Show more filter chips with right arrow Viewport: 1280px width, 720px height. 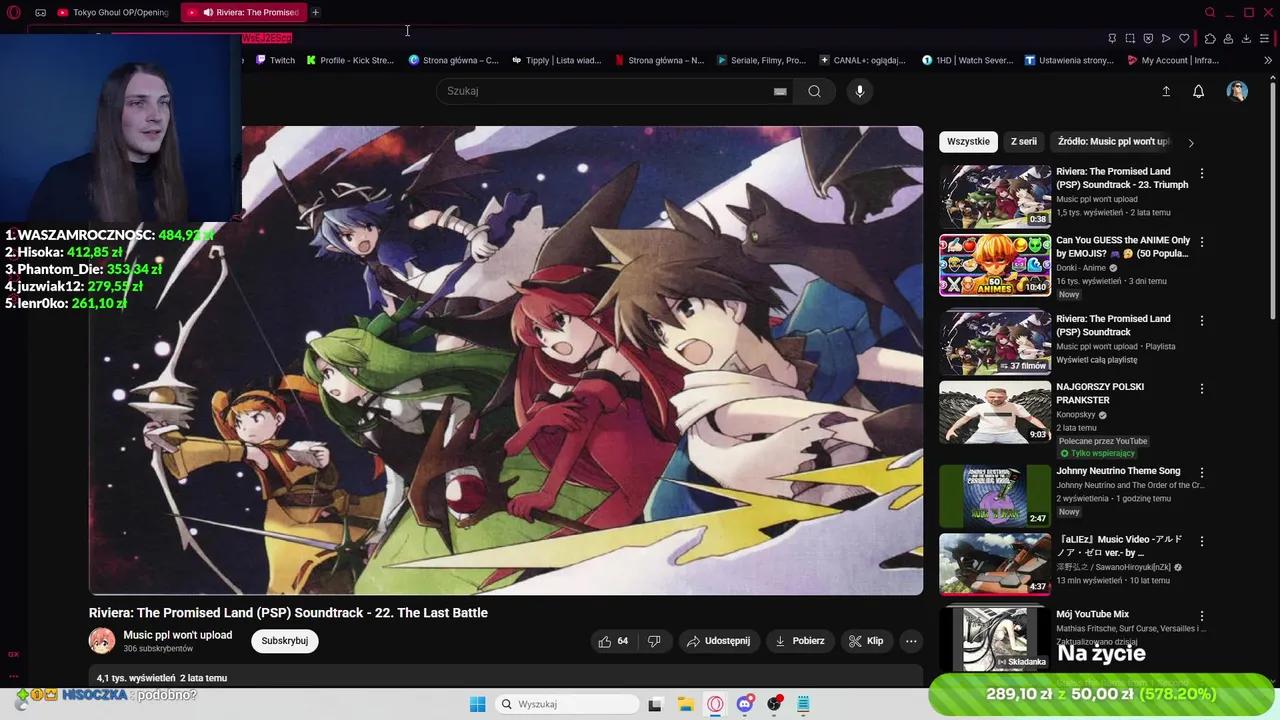[x=1190, y=143]
